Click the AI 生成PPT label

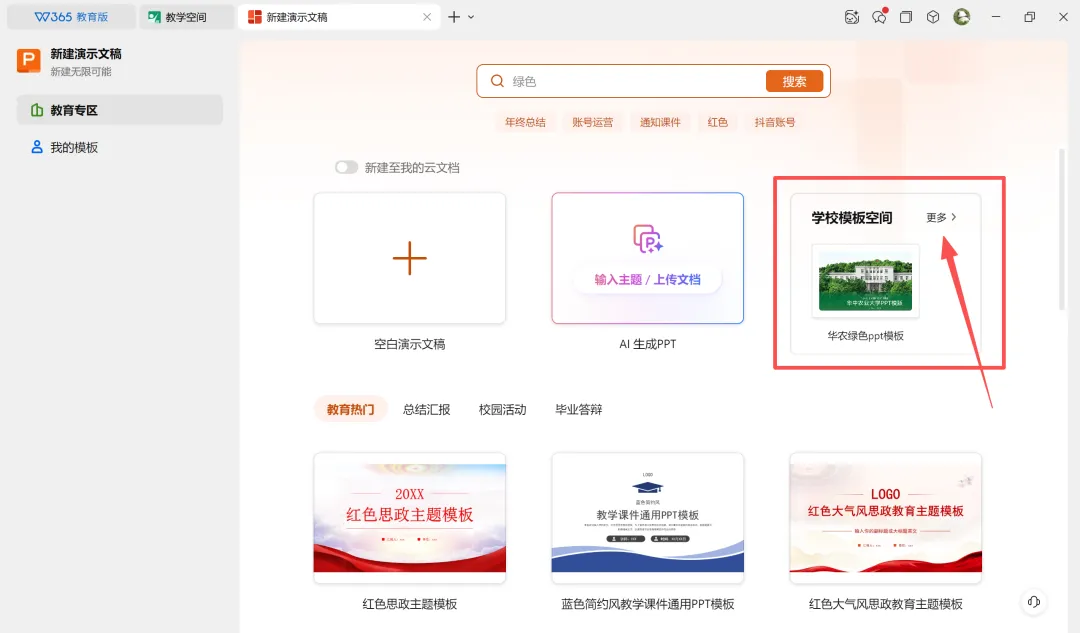pyautogui.click(x=647, y=344)
